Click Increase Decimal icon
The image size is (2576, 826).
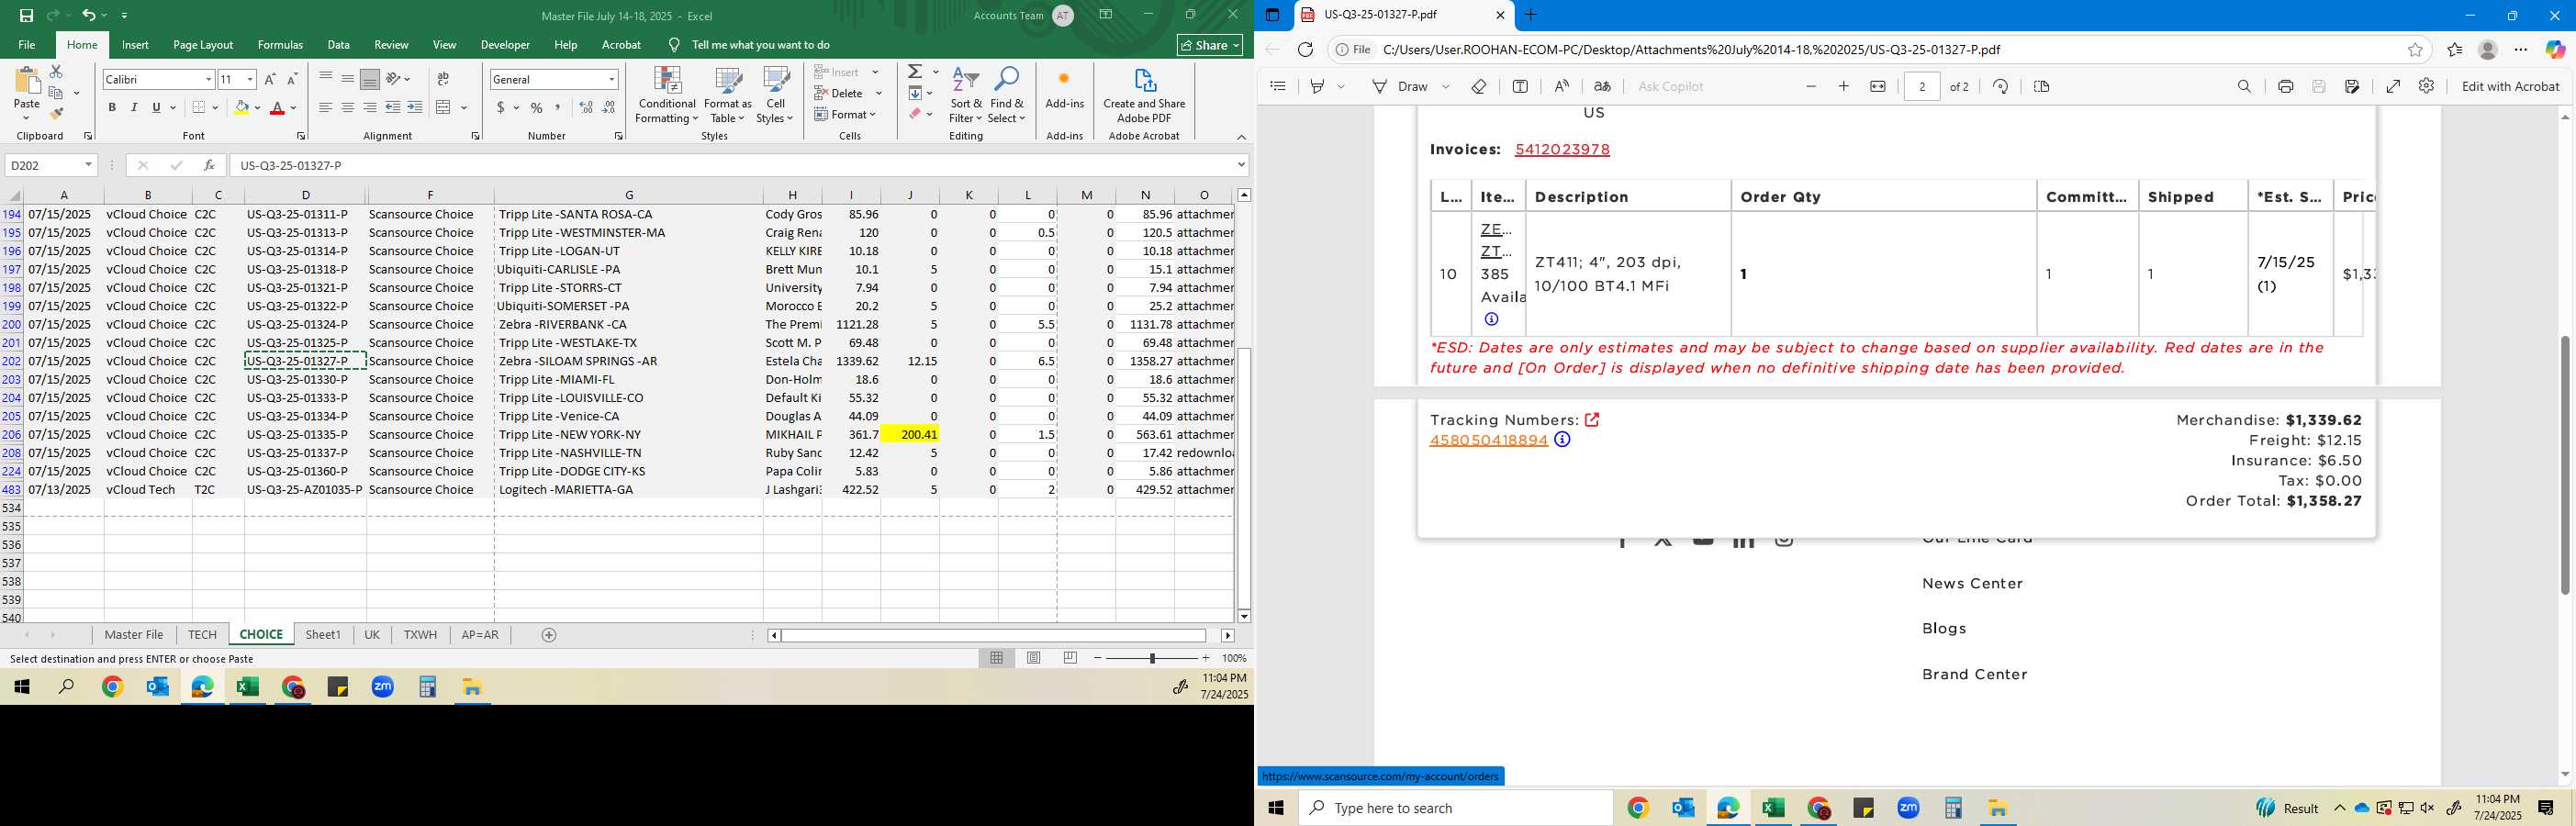pyautogui.click(x=586, y=108)
